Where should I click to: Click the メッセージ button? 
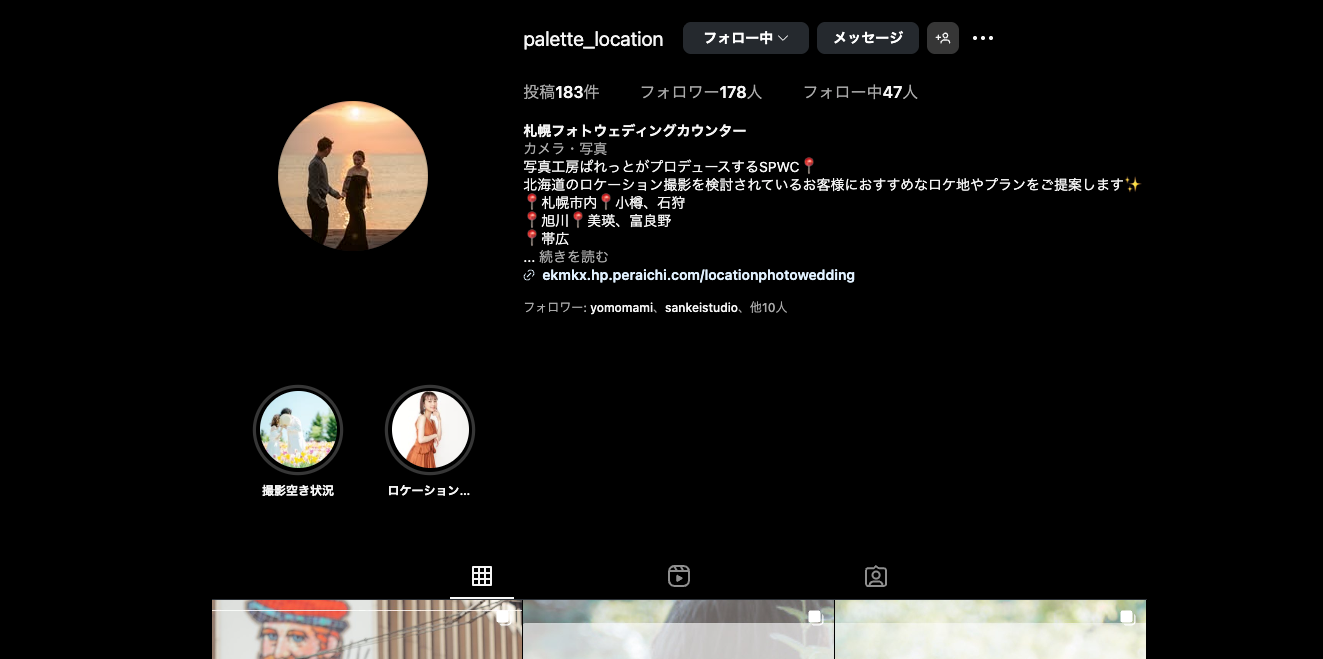click(x=867, y=38)
